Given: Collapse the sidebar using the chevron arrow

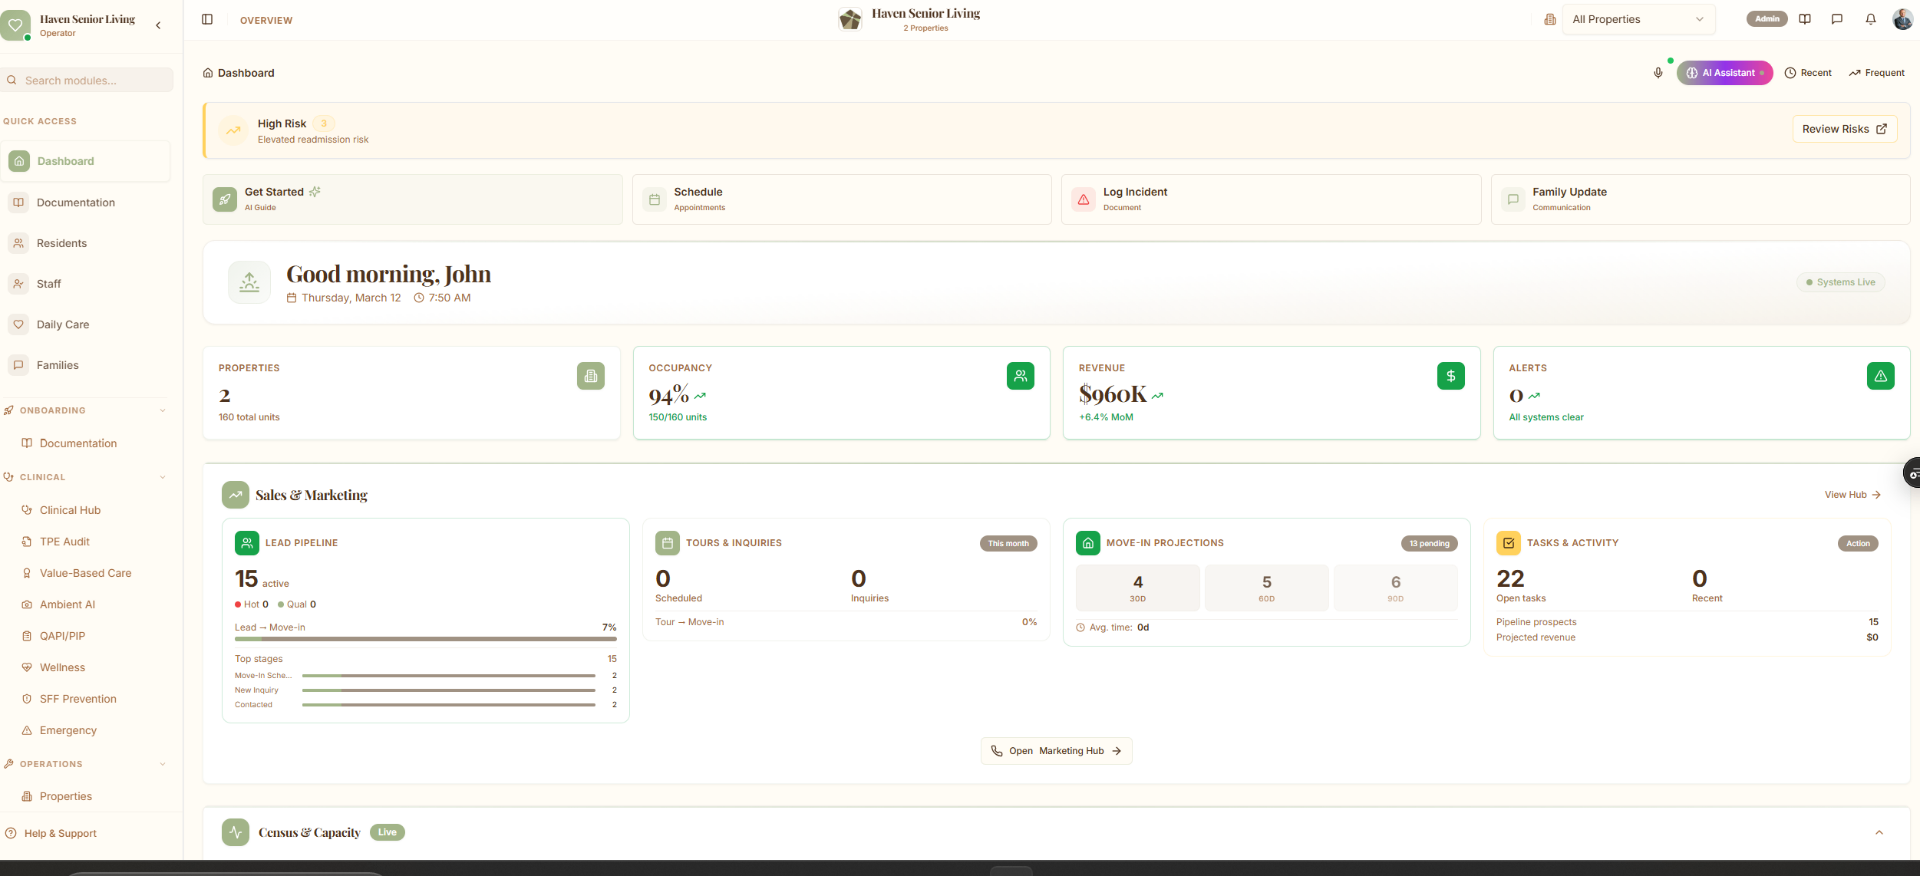Looking at the screenshot, I should coord(158,25).
